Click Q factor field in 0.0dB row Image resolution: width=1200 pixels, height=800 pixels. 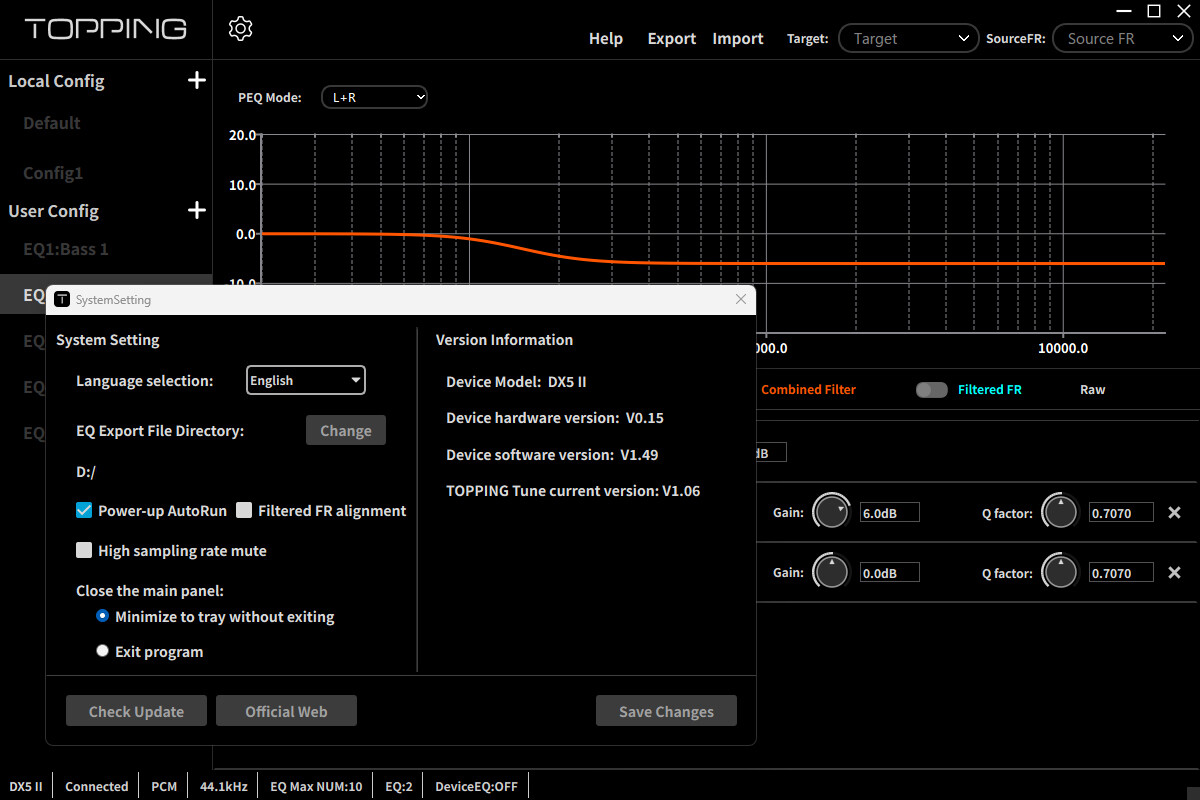[x=1121, y=573]
